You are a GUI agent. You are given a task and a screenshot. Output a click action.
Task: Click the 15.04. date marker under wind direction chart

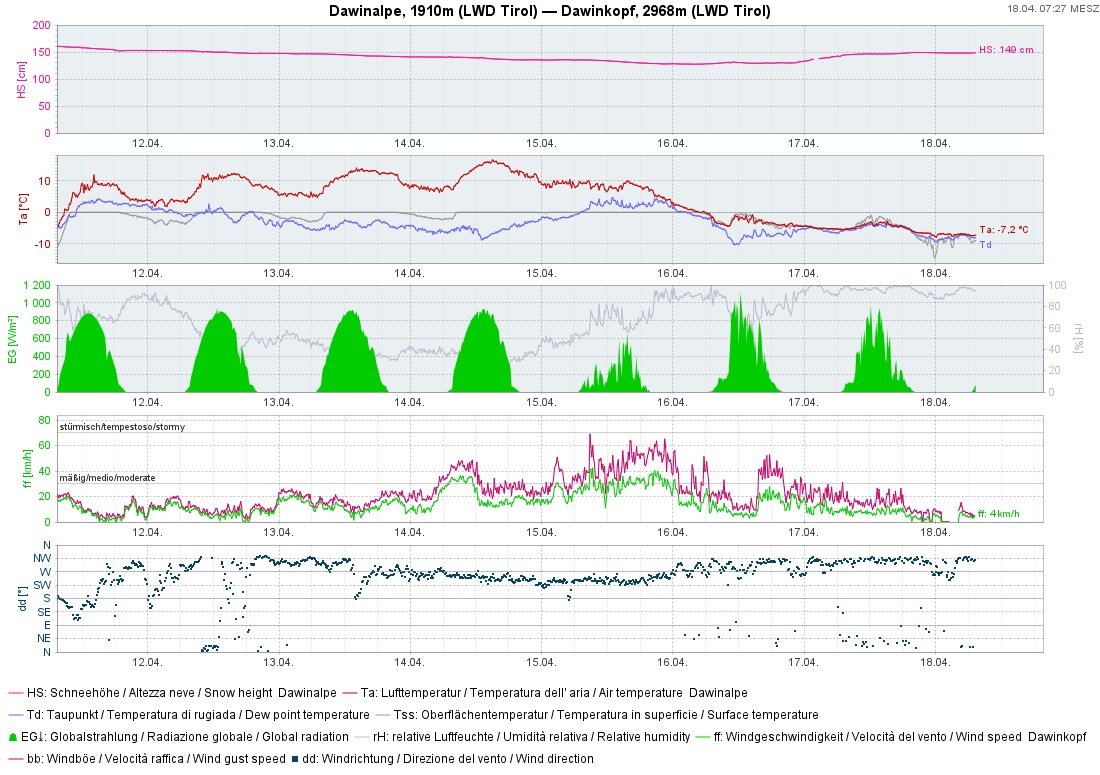click(540, 662)
